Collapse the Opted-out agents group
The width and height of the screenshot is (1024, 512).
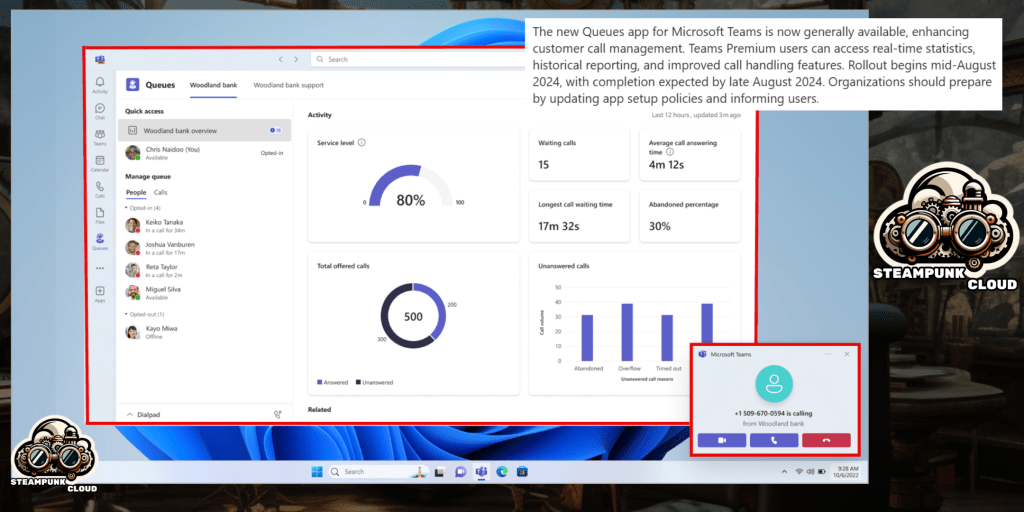coord(128,314)
